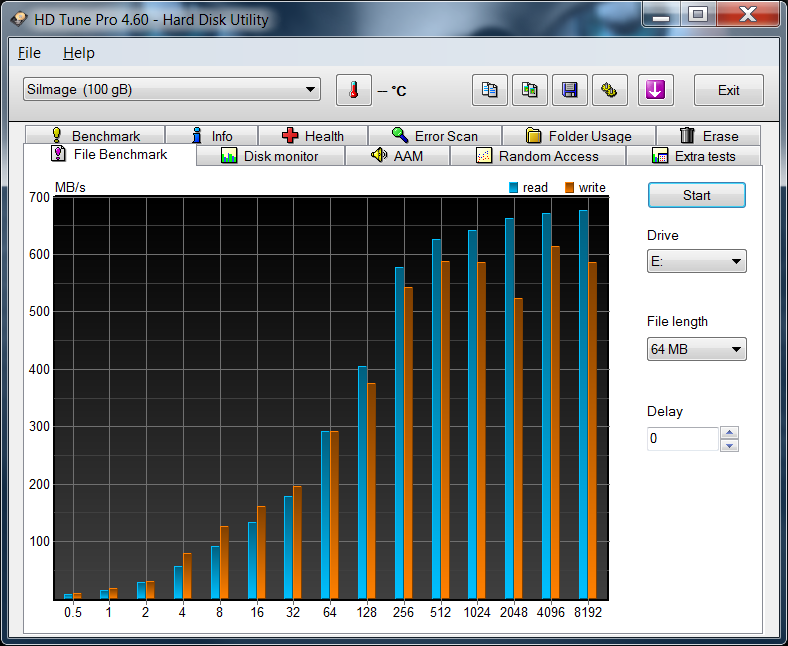Go to the Random Access tab
Image resolution: width=788 pixels, height=646 pixels.
click(537, 156)
